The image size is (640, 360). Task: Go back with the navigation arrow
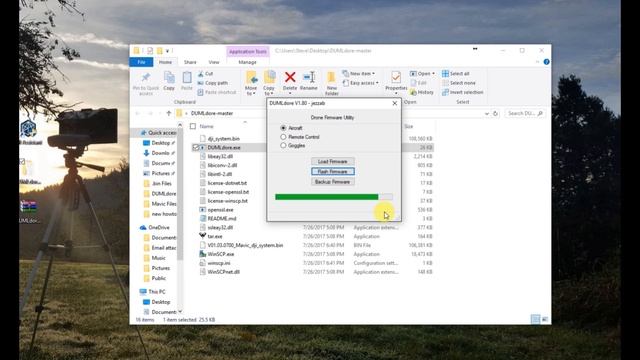[138, 113]
